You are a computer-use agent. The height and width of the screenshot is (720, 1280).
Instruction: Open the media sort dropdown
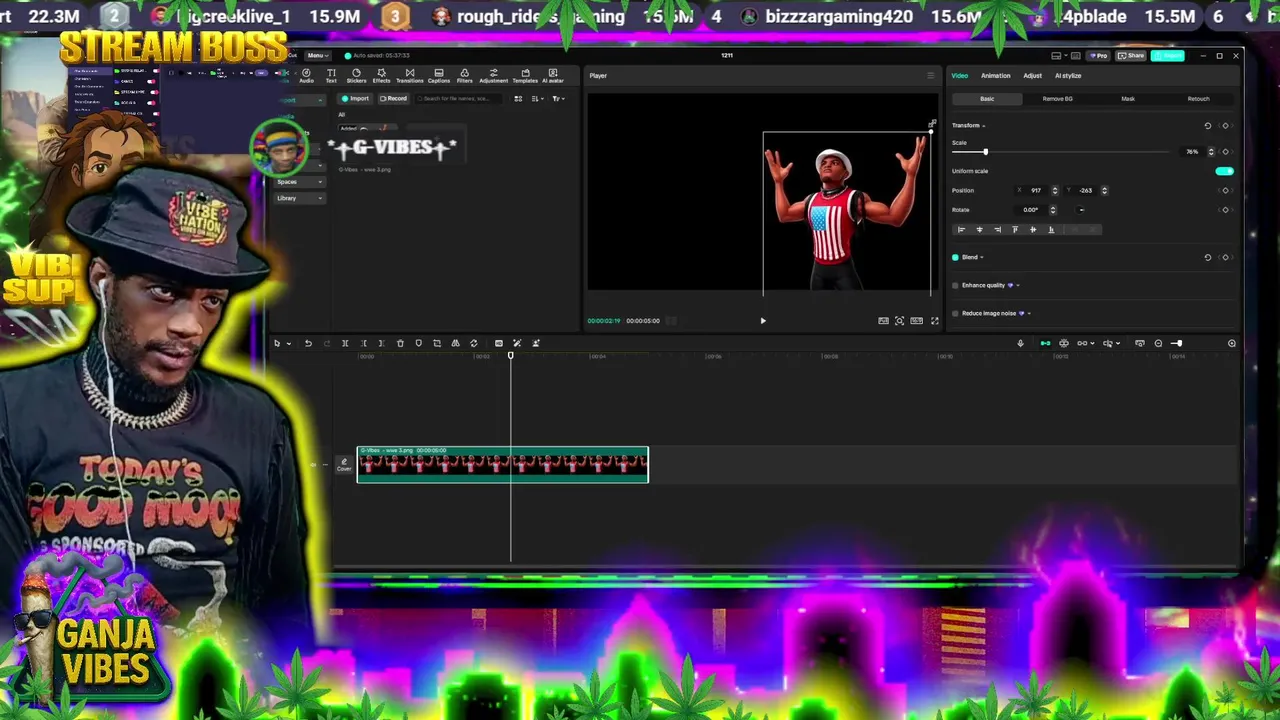[x=538, y=98]
